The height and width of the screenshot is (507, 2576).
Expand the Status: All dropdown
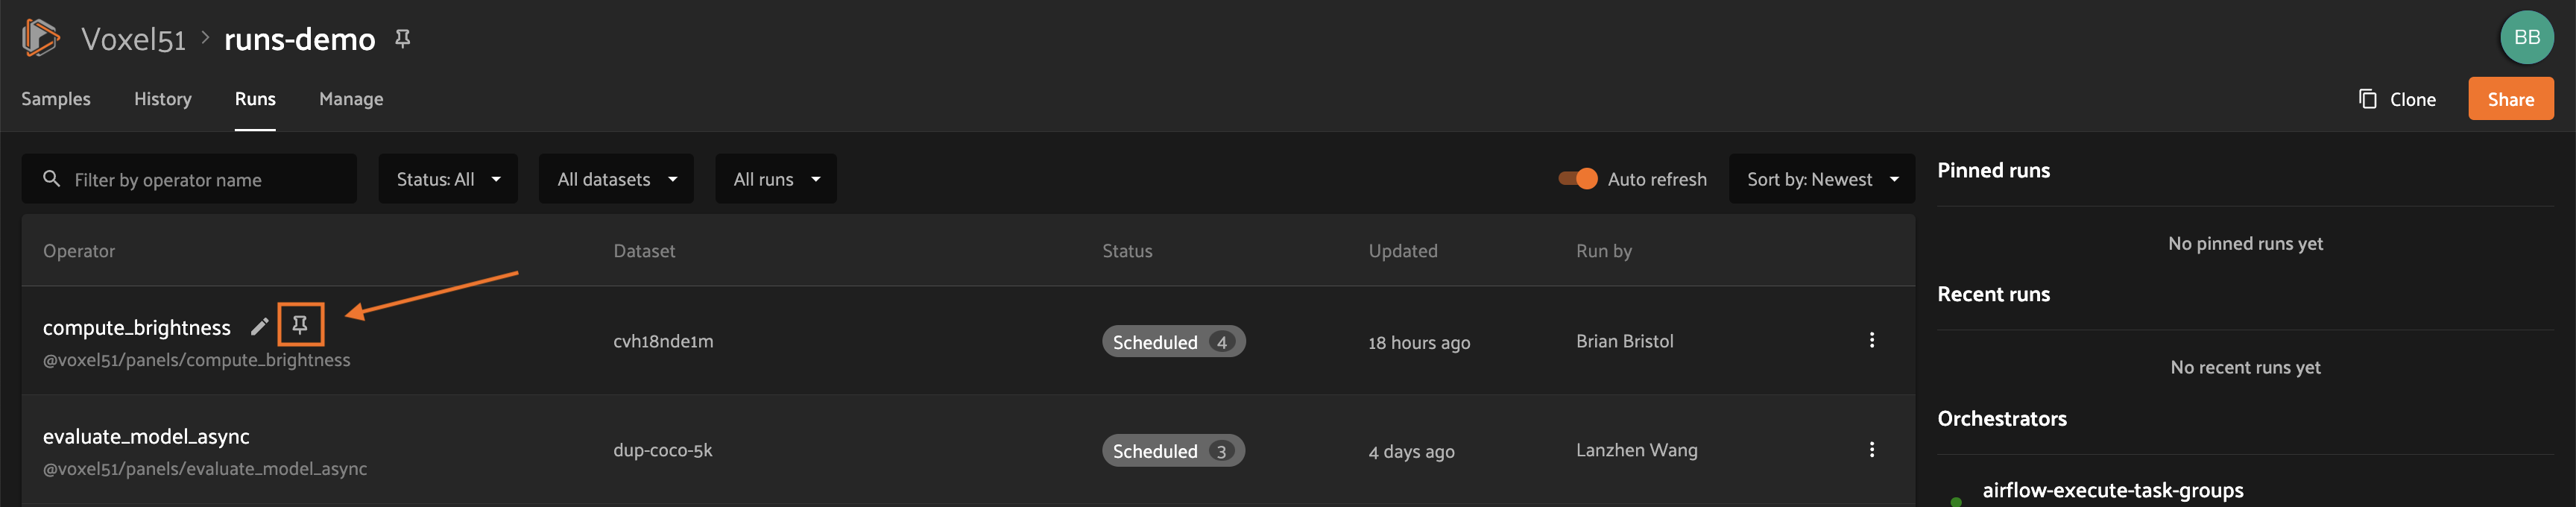tap(448, 179)
